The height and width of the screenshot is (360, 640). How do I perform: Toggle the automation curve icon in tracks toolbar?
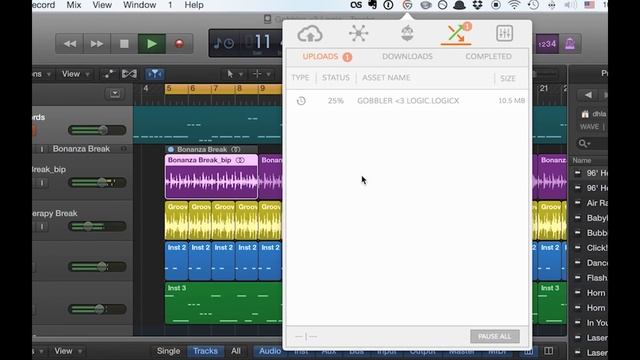(108, 74)
